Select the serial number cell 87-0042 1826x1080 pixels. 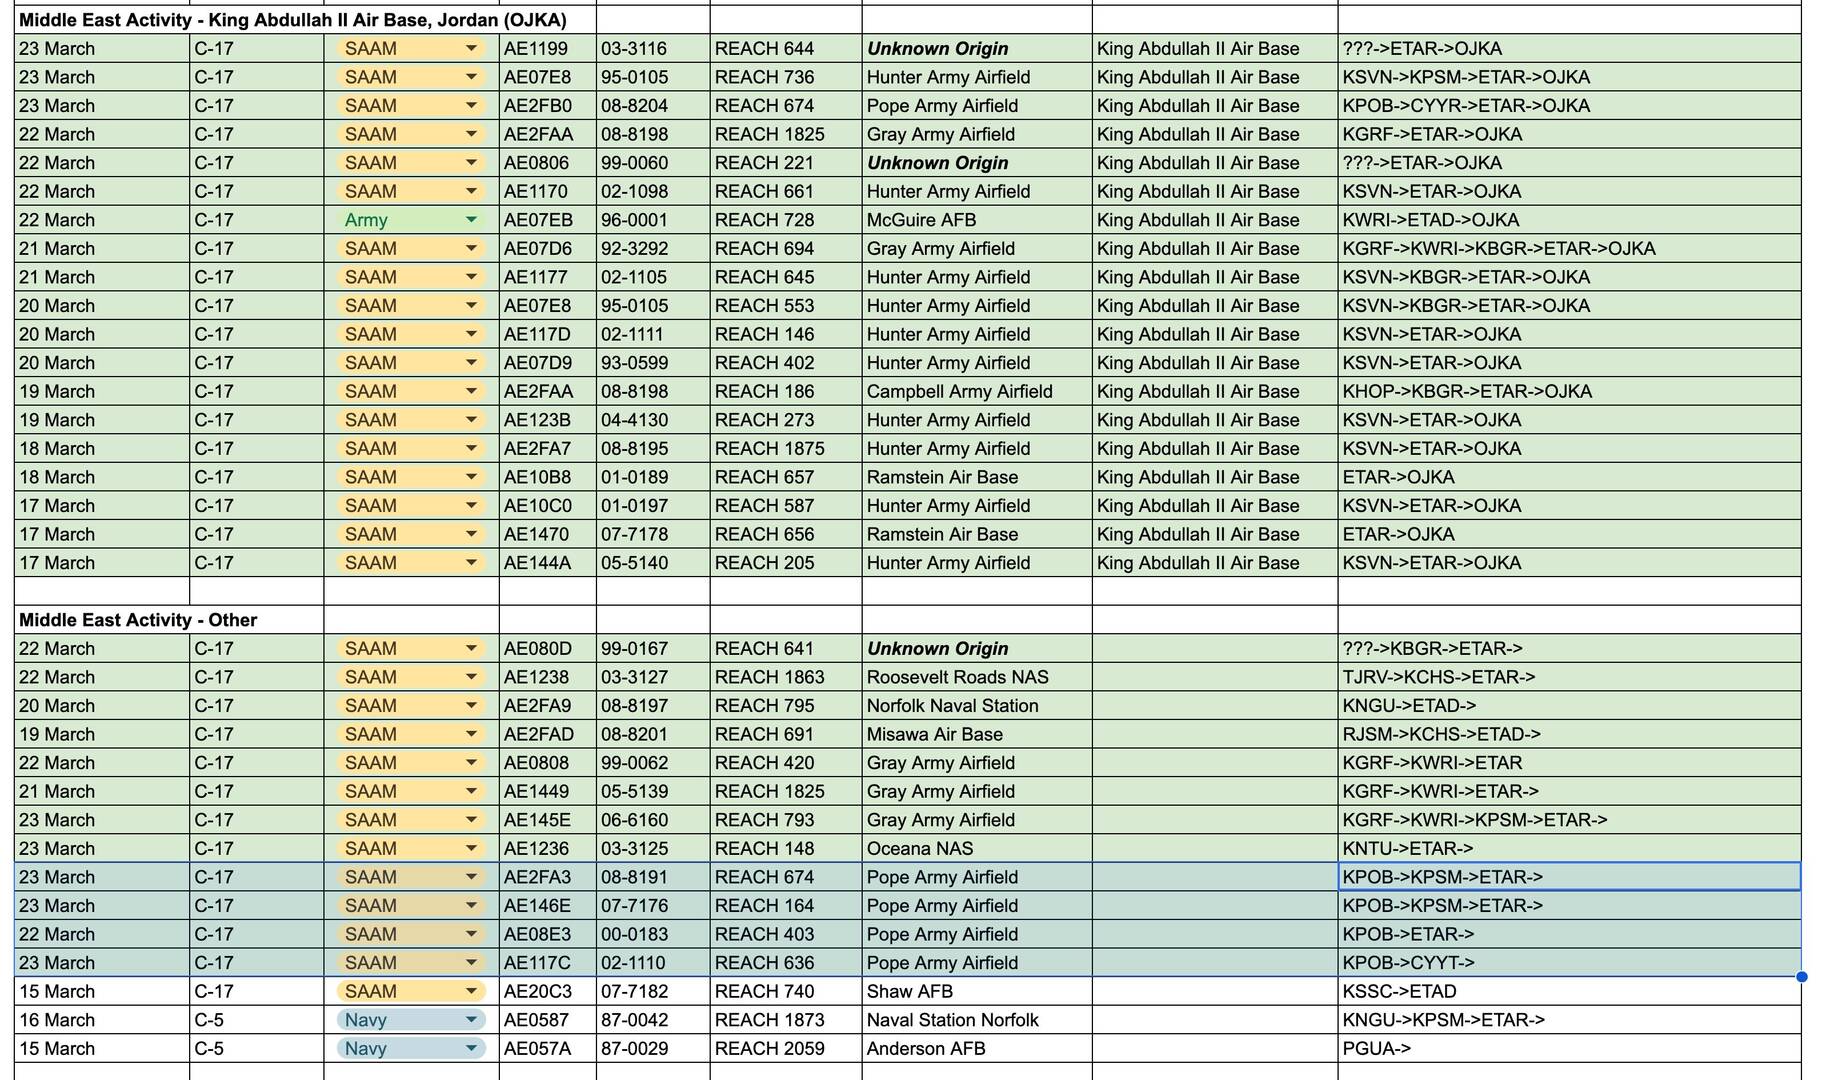tap(634, 1020)
